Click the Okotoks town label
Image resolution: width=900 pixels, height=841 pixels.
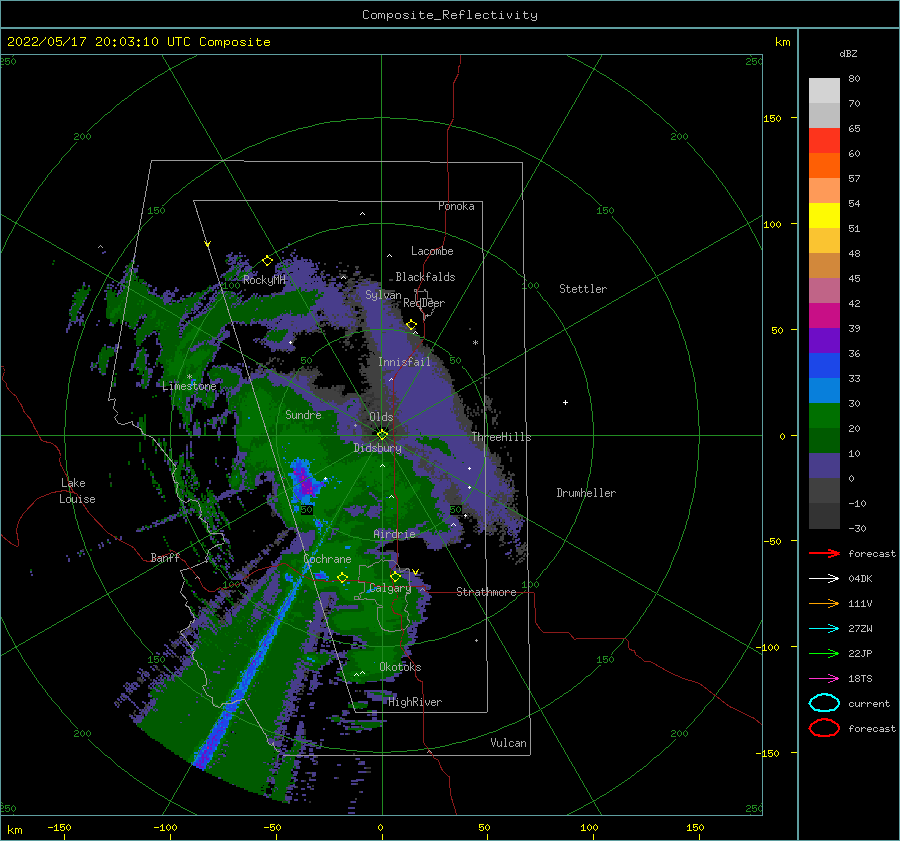(400, 667)
